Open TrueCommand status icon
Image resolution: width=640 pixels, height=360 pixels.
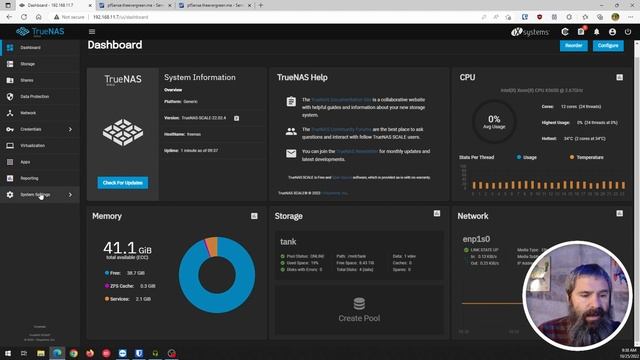[565, 32]
